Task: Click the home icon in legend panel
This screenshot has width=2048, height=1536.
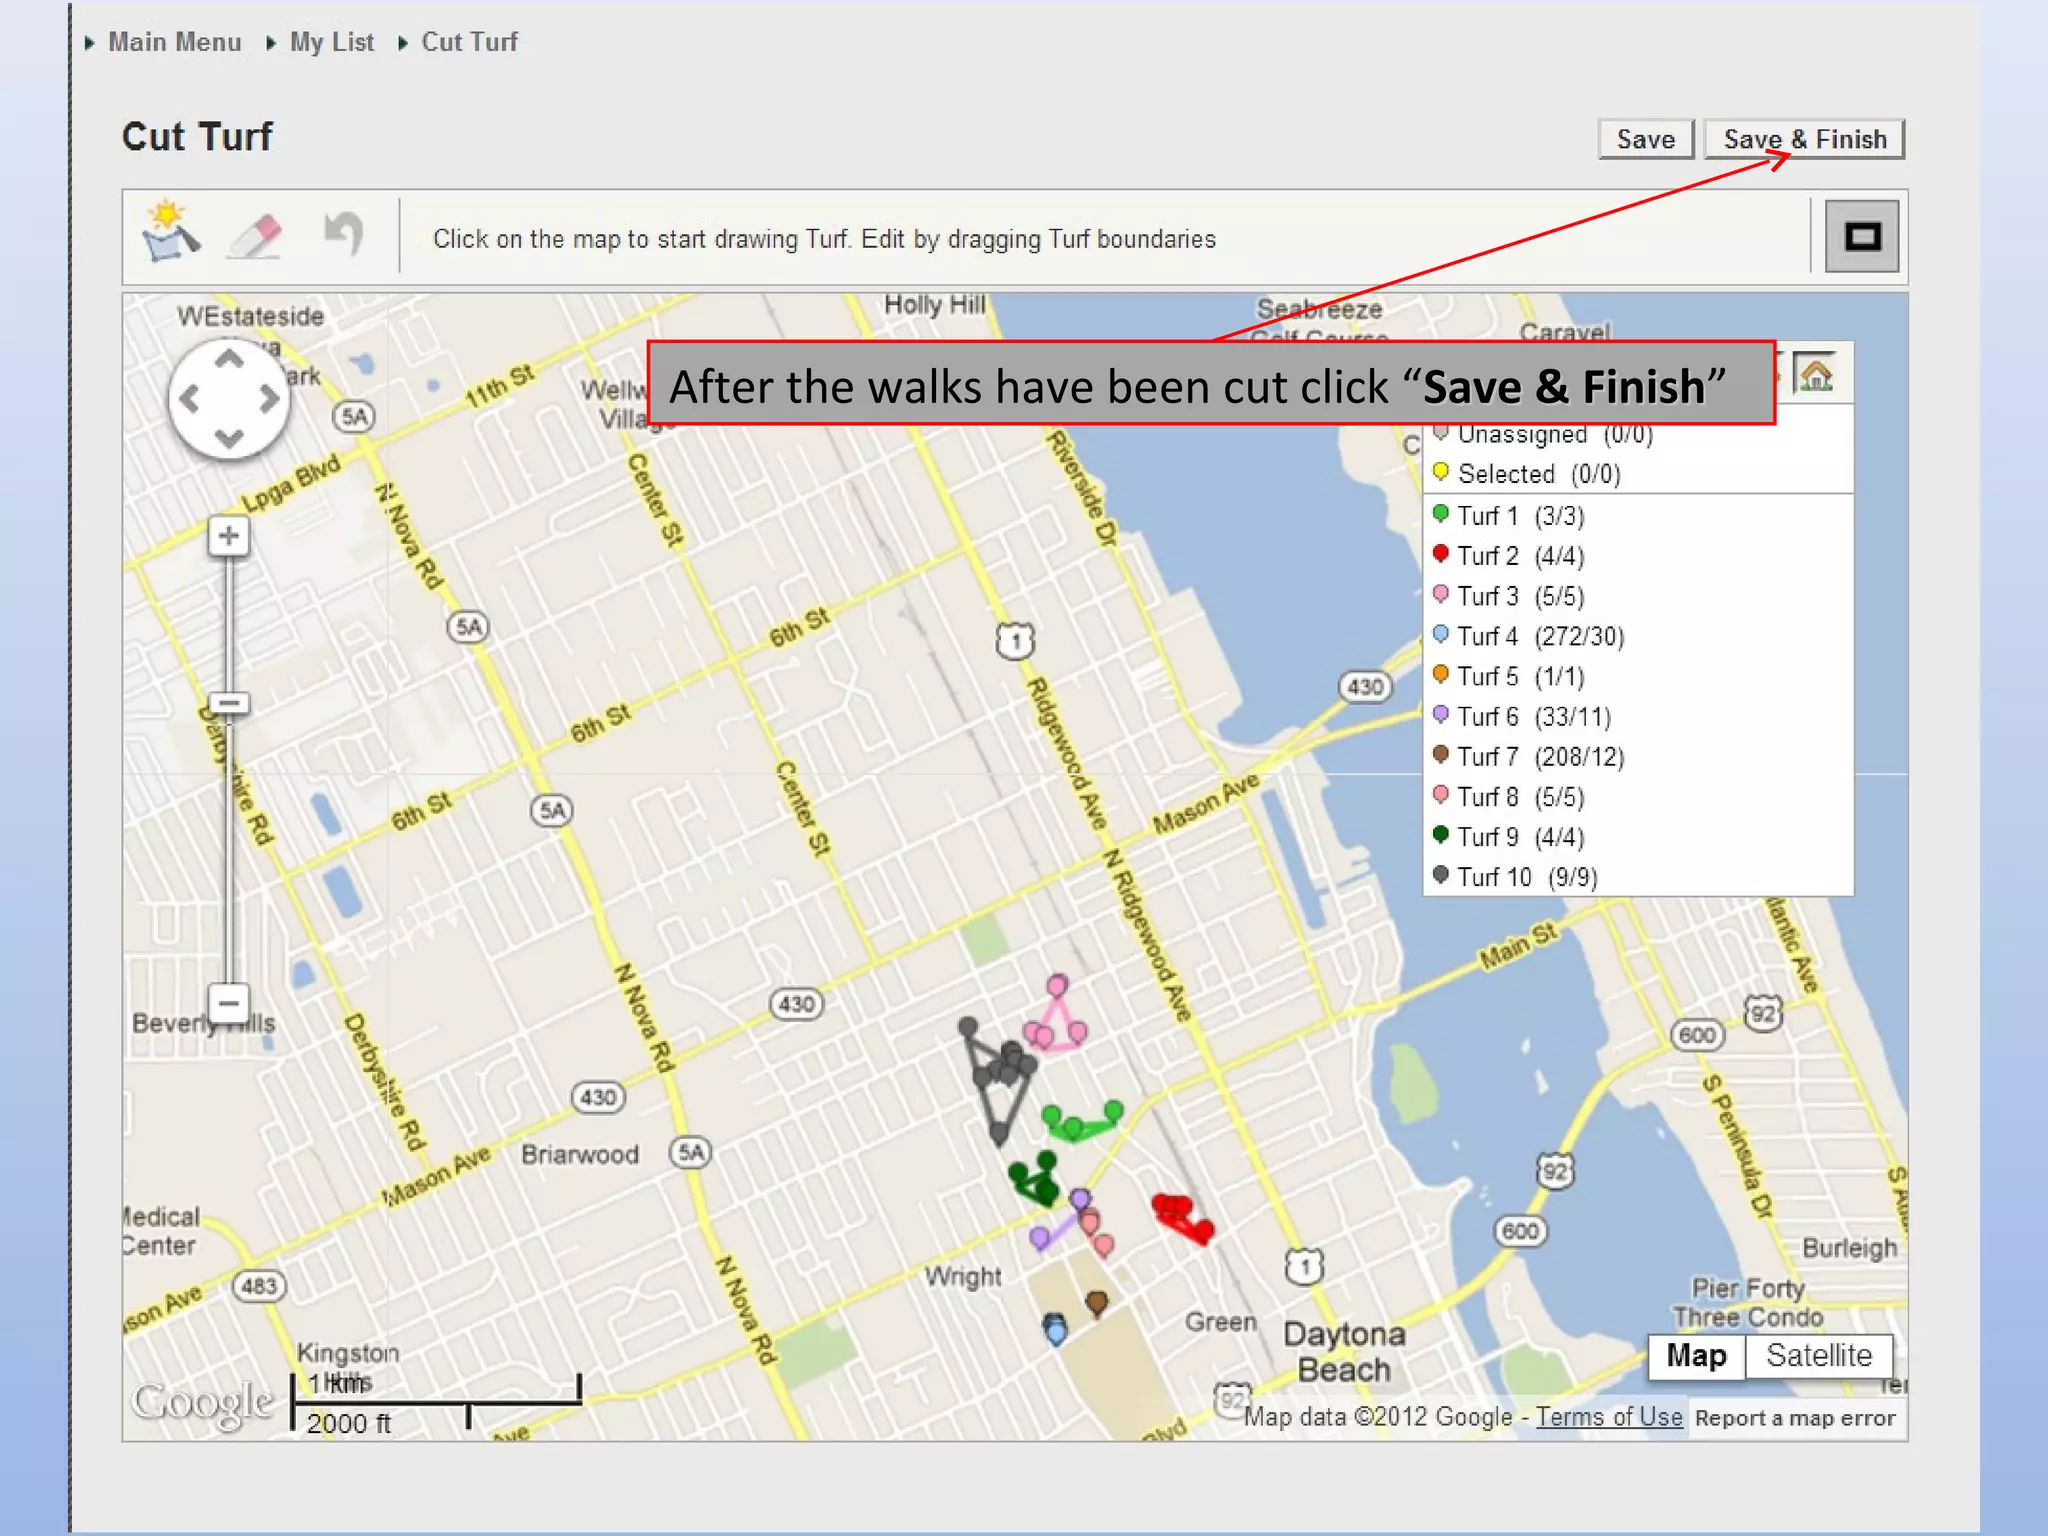Action: tap(1815, 376)
